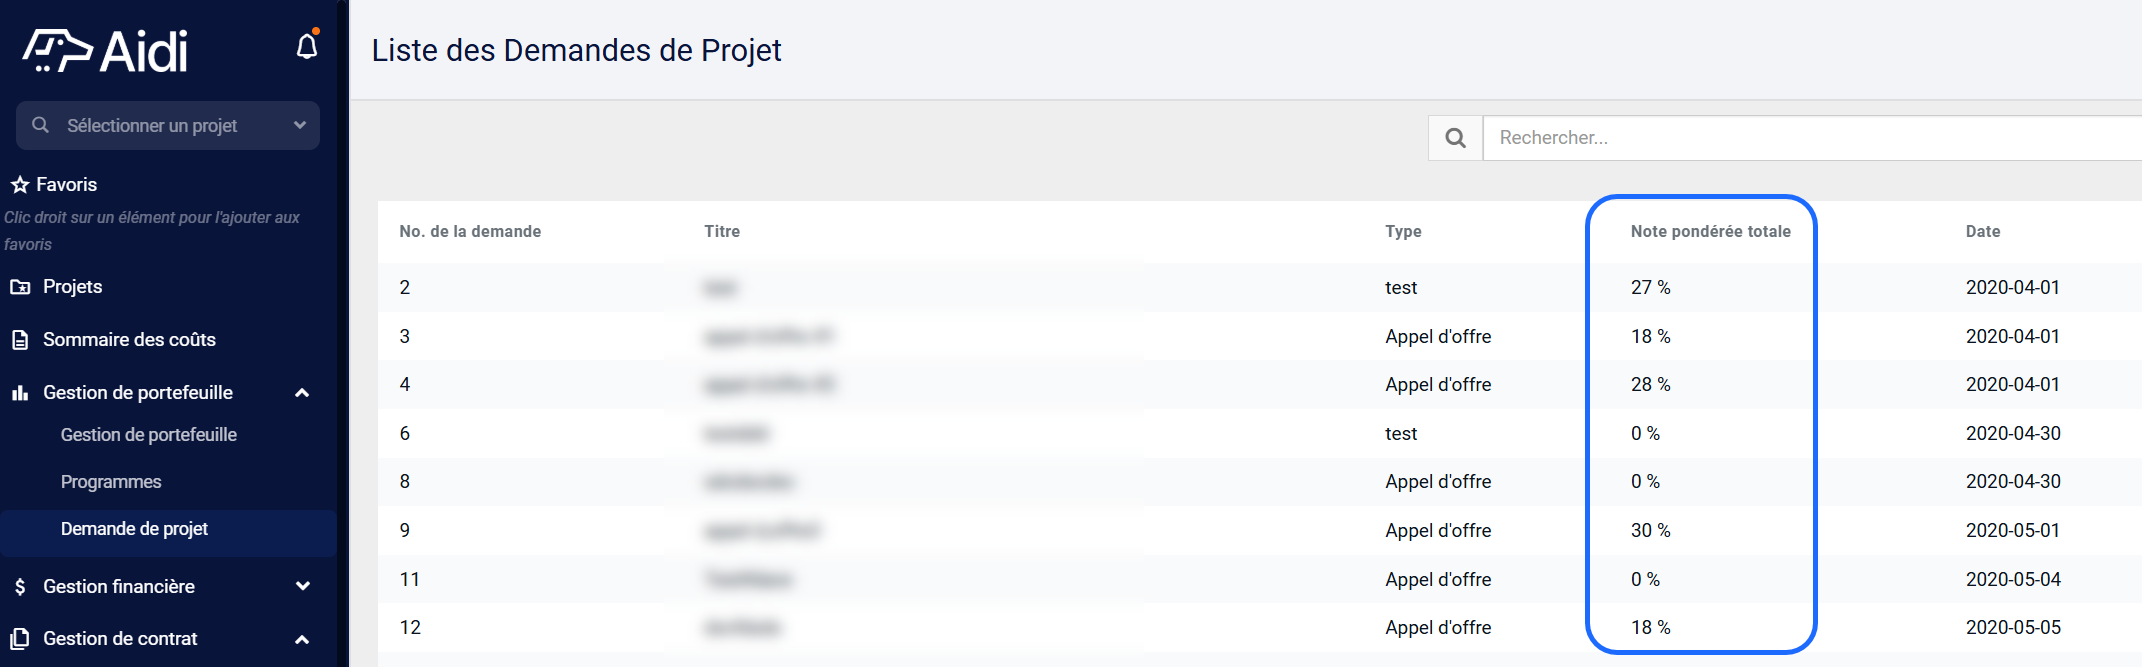2142x667 pixels.
Task: Click the Gestion de contrat copy icon
Action: (x=20, y=639)
